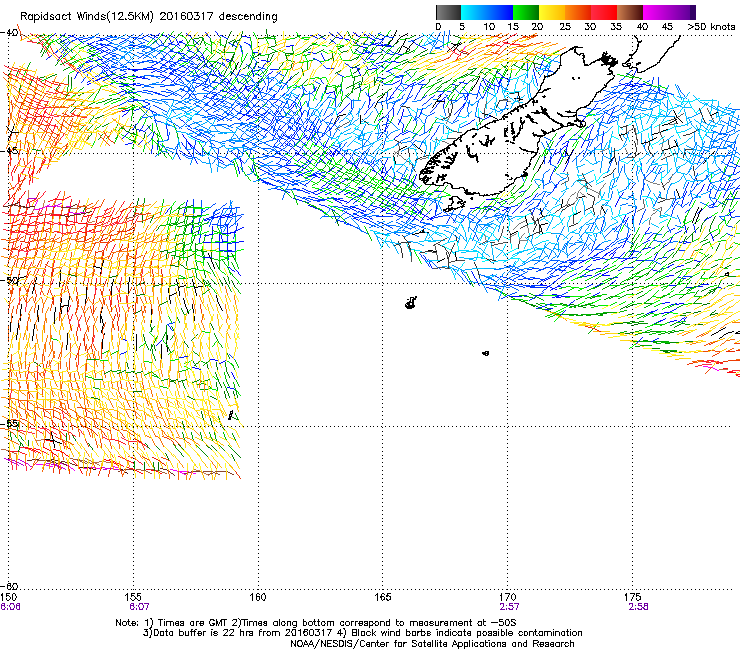Click the "Data buffer is 22 hrs" note
The width and height of the screenshot is (740, 650).
[205, 633]
